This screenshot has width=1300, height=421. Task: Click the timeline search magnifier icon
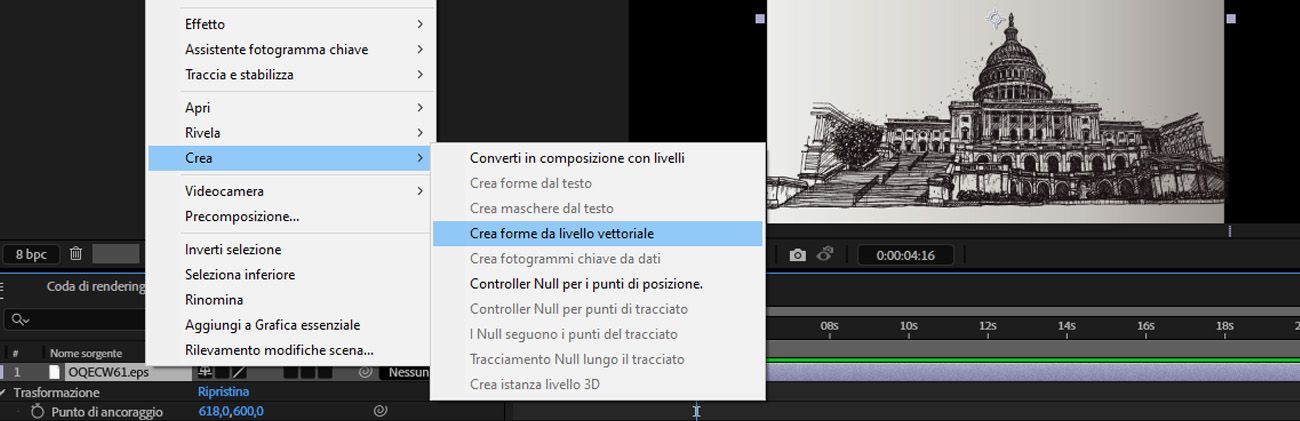point(19,320)
